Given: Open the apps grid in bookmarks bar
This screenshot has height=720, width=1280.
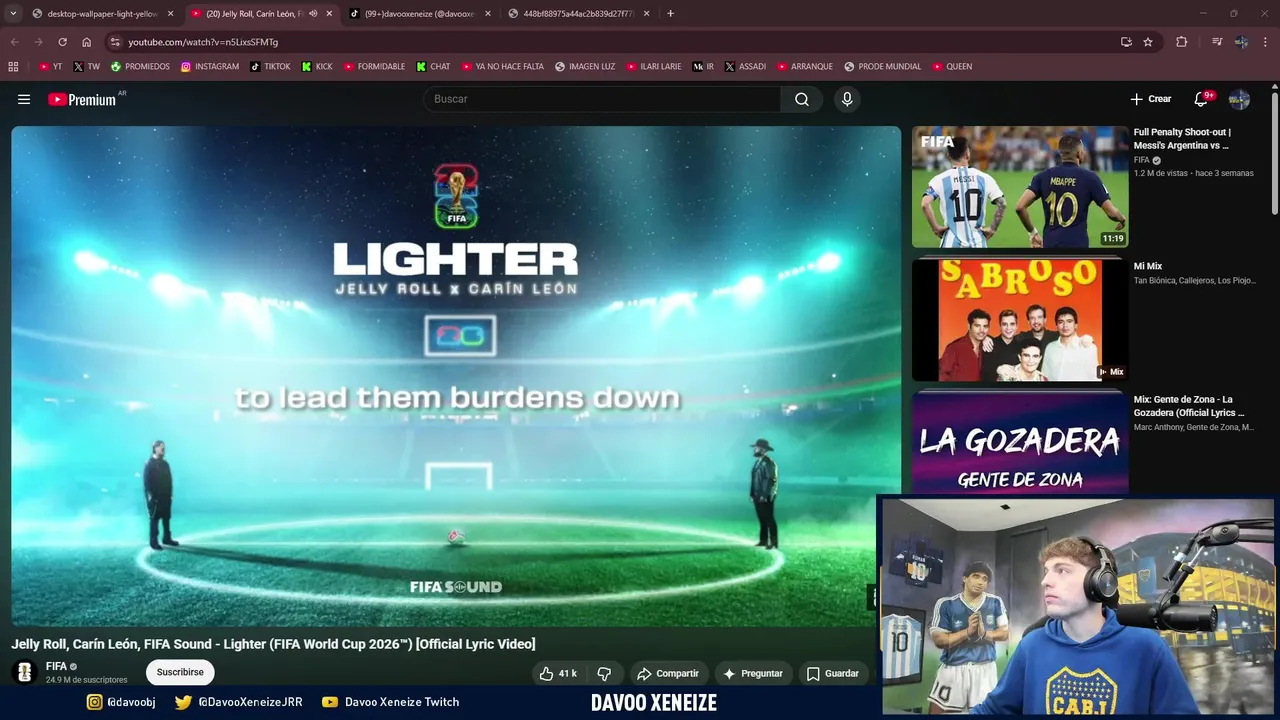Looking at the screenshot, I should click(13, 67).
